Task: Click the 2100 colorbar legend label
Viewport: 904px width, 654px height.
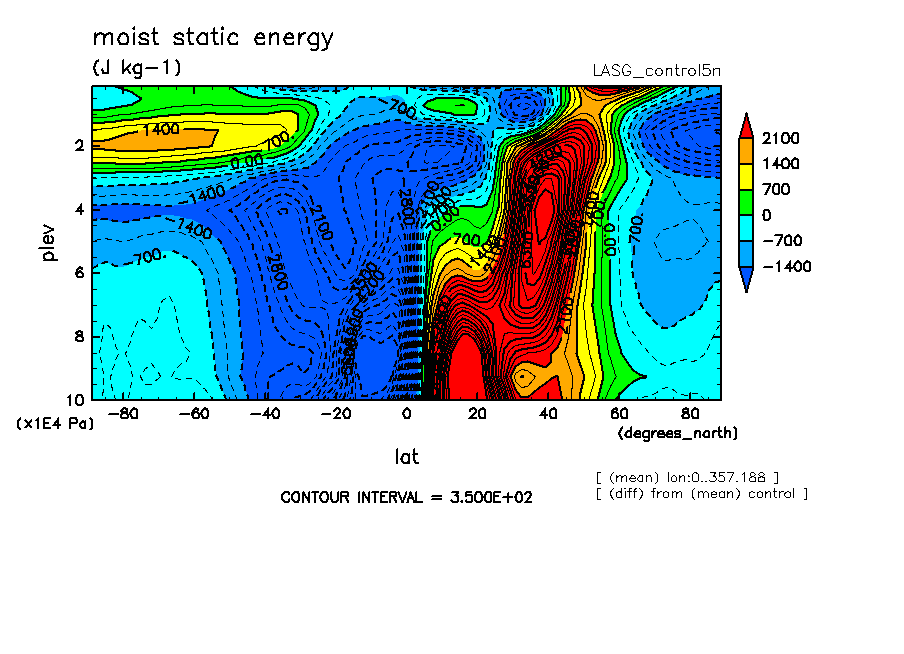Action: pos(780,138)
